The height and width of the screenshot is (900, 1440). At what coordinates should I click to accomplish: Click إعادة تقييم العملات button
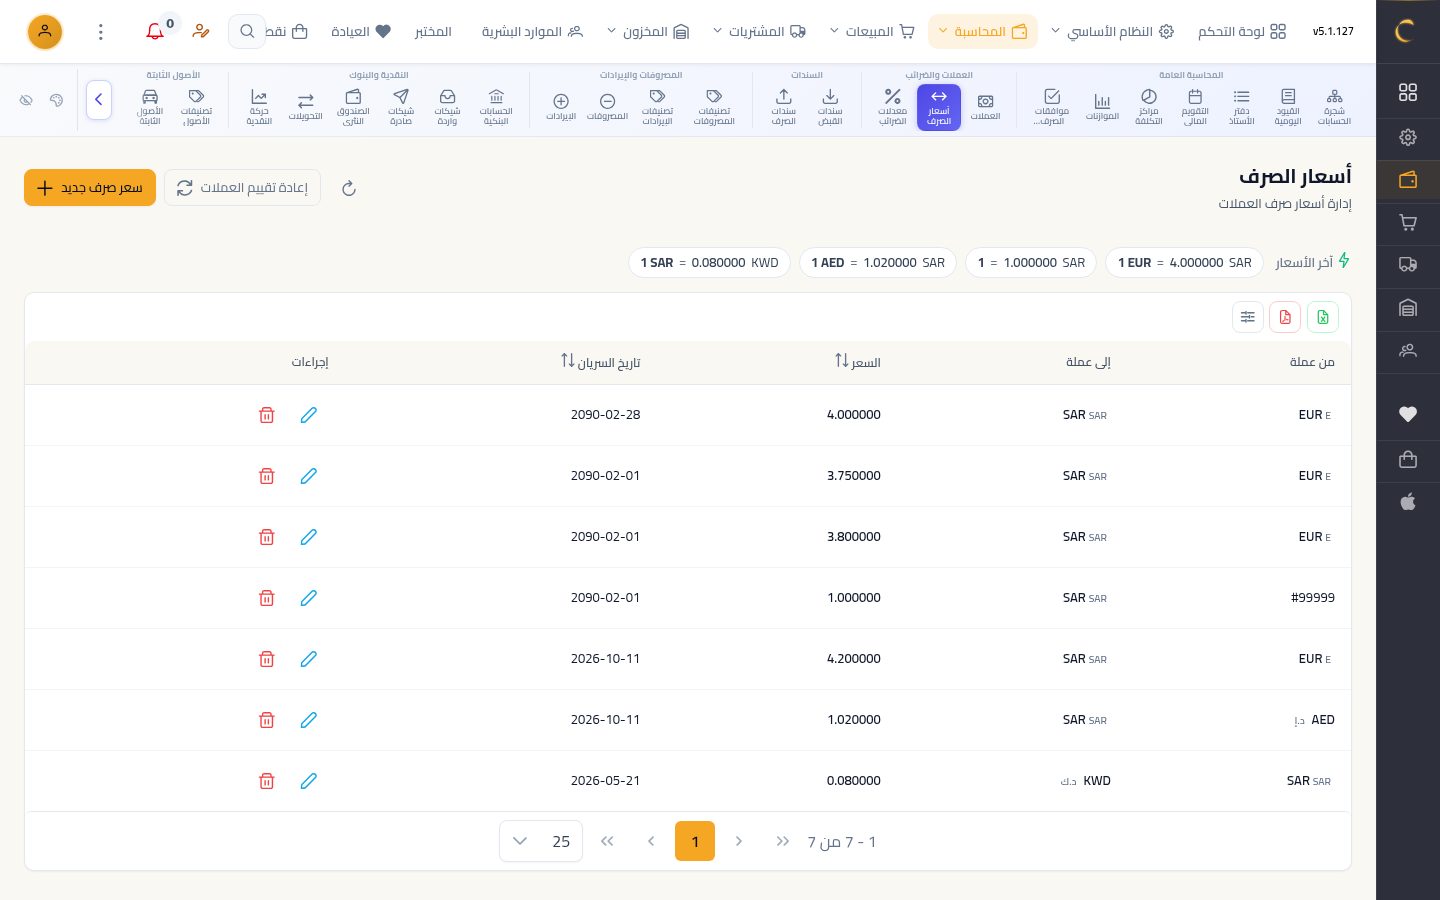click(x=242, y=188)
